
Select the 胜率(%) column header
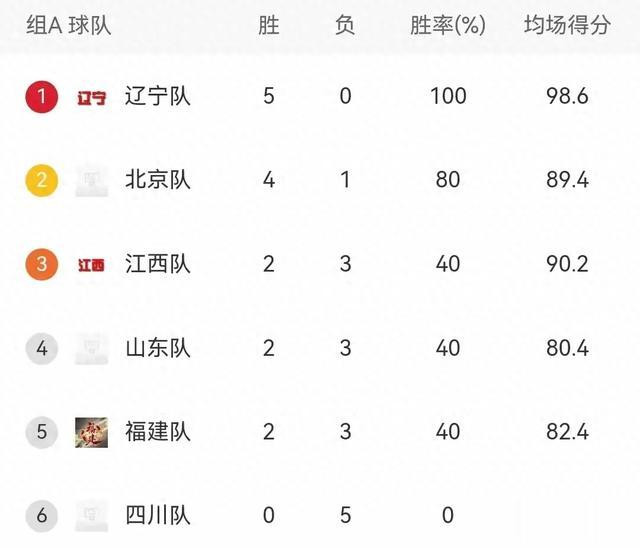point(447,26)
